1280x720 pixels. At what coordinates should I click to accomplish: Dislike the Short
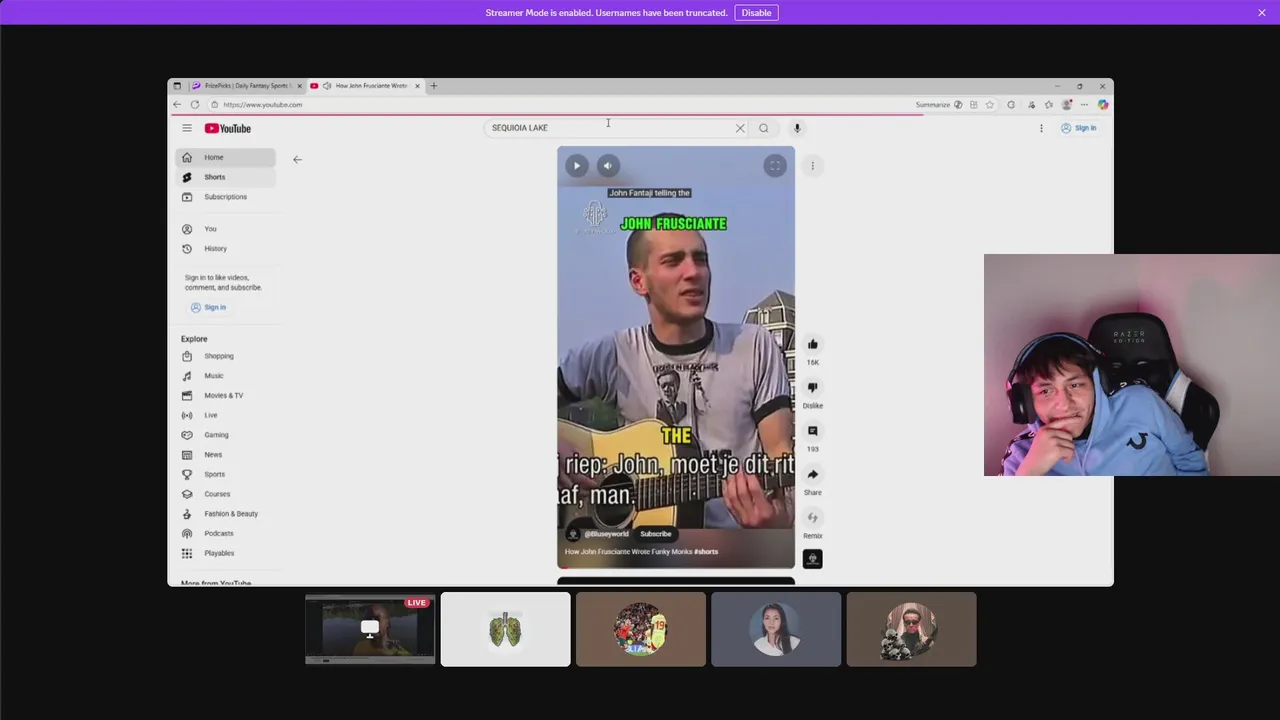813,387
